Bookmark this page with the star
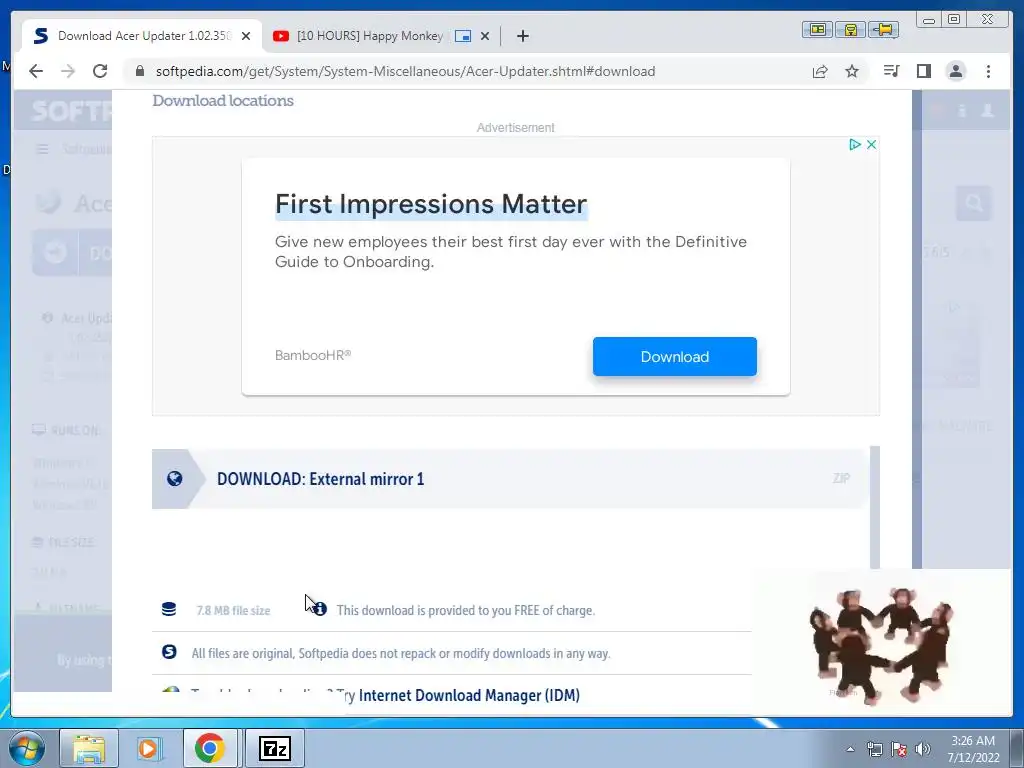The width and height of the screenshot is (1024, 768). (x=852, y=71)
